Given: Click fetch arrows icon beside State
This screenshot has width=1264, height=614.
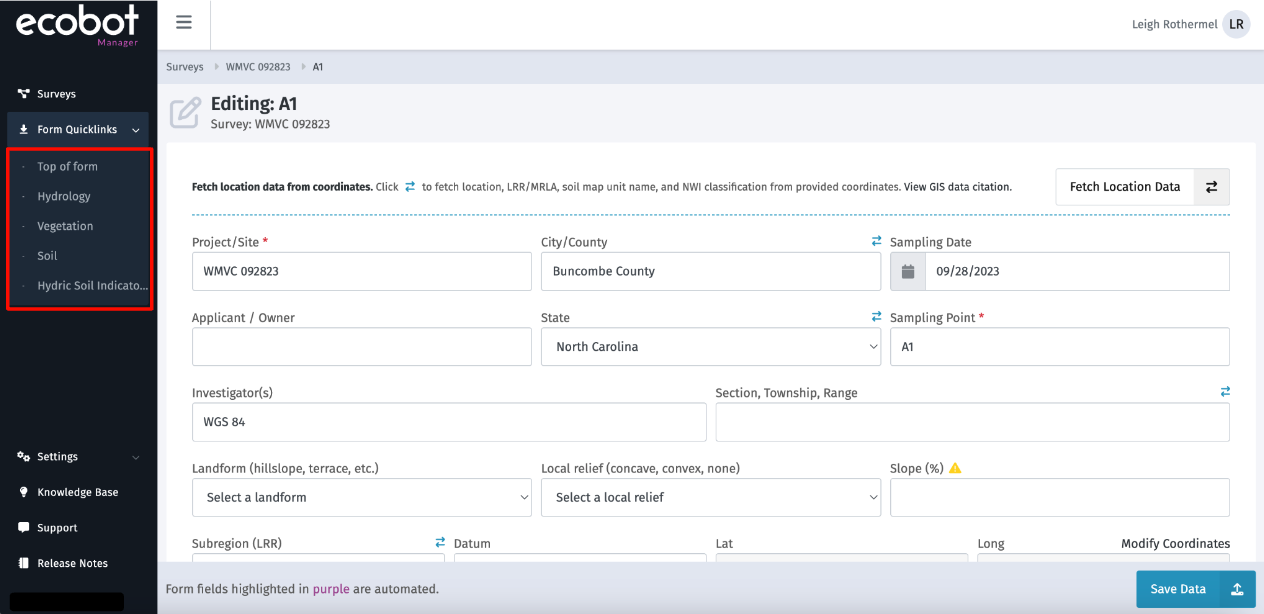Looking at the screenshot, I should [x=876, y=317].
